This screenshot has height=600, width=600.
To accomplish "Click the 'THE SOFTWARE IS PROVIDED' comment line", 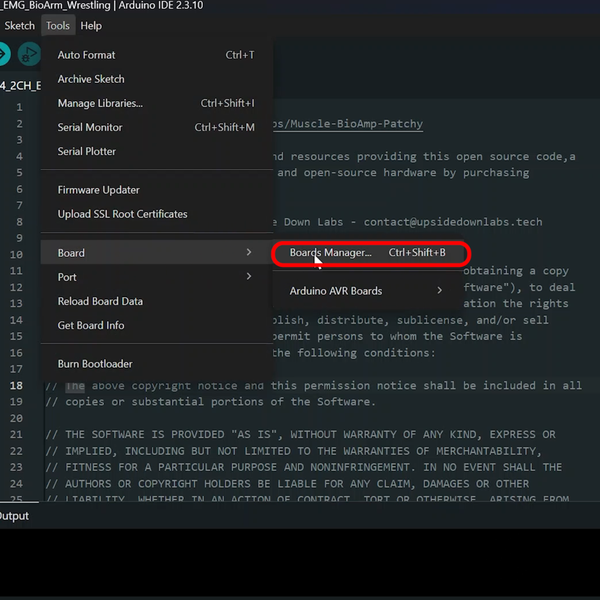I will (x=300, y=435).
